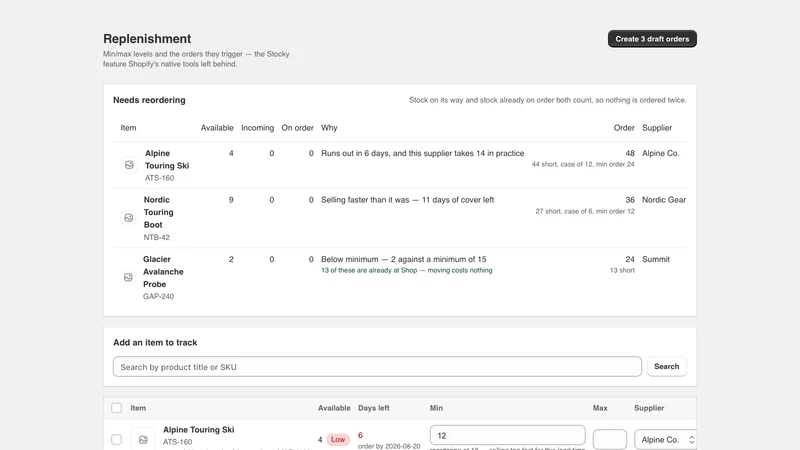Click the Add an item to track heading
800x450 pixels.
[155, 342]
